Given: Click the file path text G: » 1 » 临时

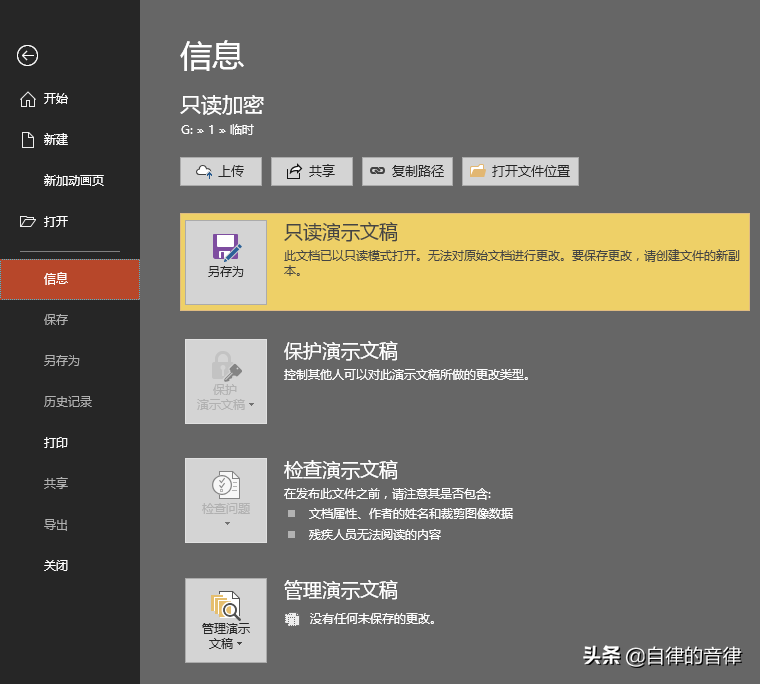Looking at the screenshot, I should [217, 130].
